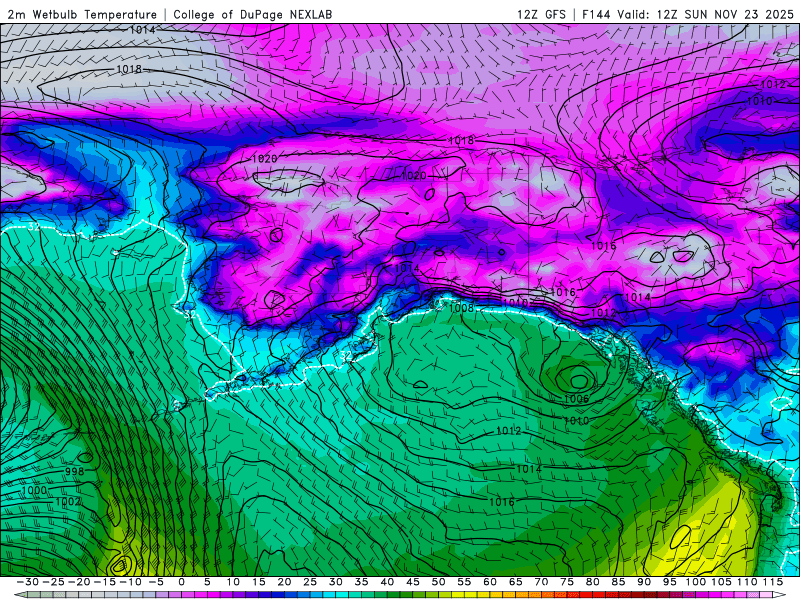Click the "2m Wetbulb Temperature" title text
The width and height of the screenshot is (800, 600).
click(82, 14)
